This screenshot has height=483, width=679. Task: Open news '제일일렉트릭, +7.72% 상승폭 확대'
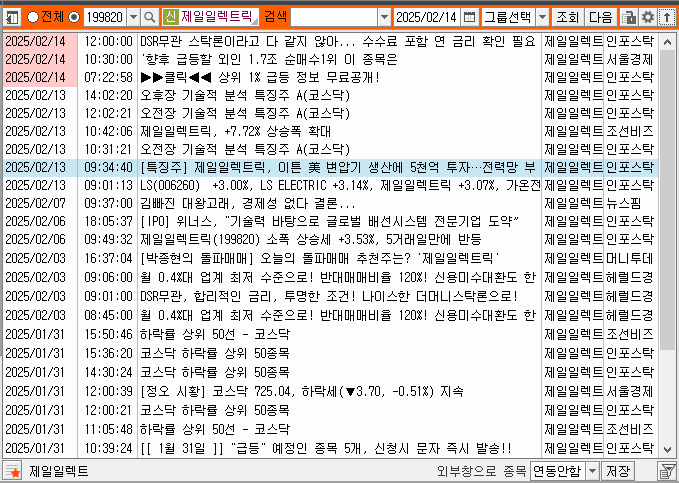(235, 131)
